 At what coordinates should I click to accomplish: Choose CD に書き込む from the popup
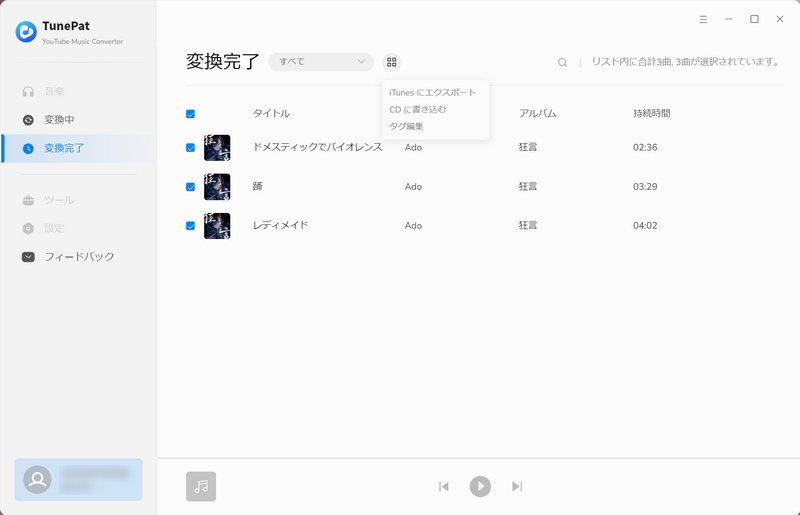(x=417, y=109)
